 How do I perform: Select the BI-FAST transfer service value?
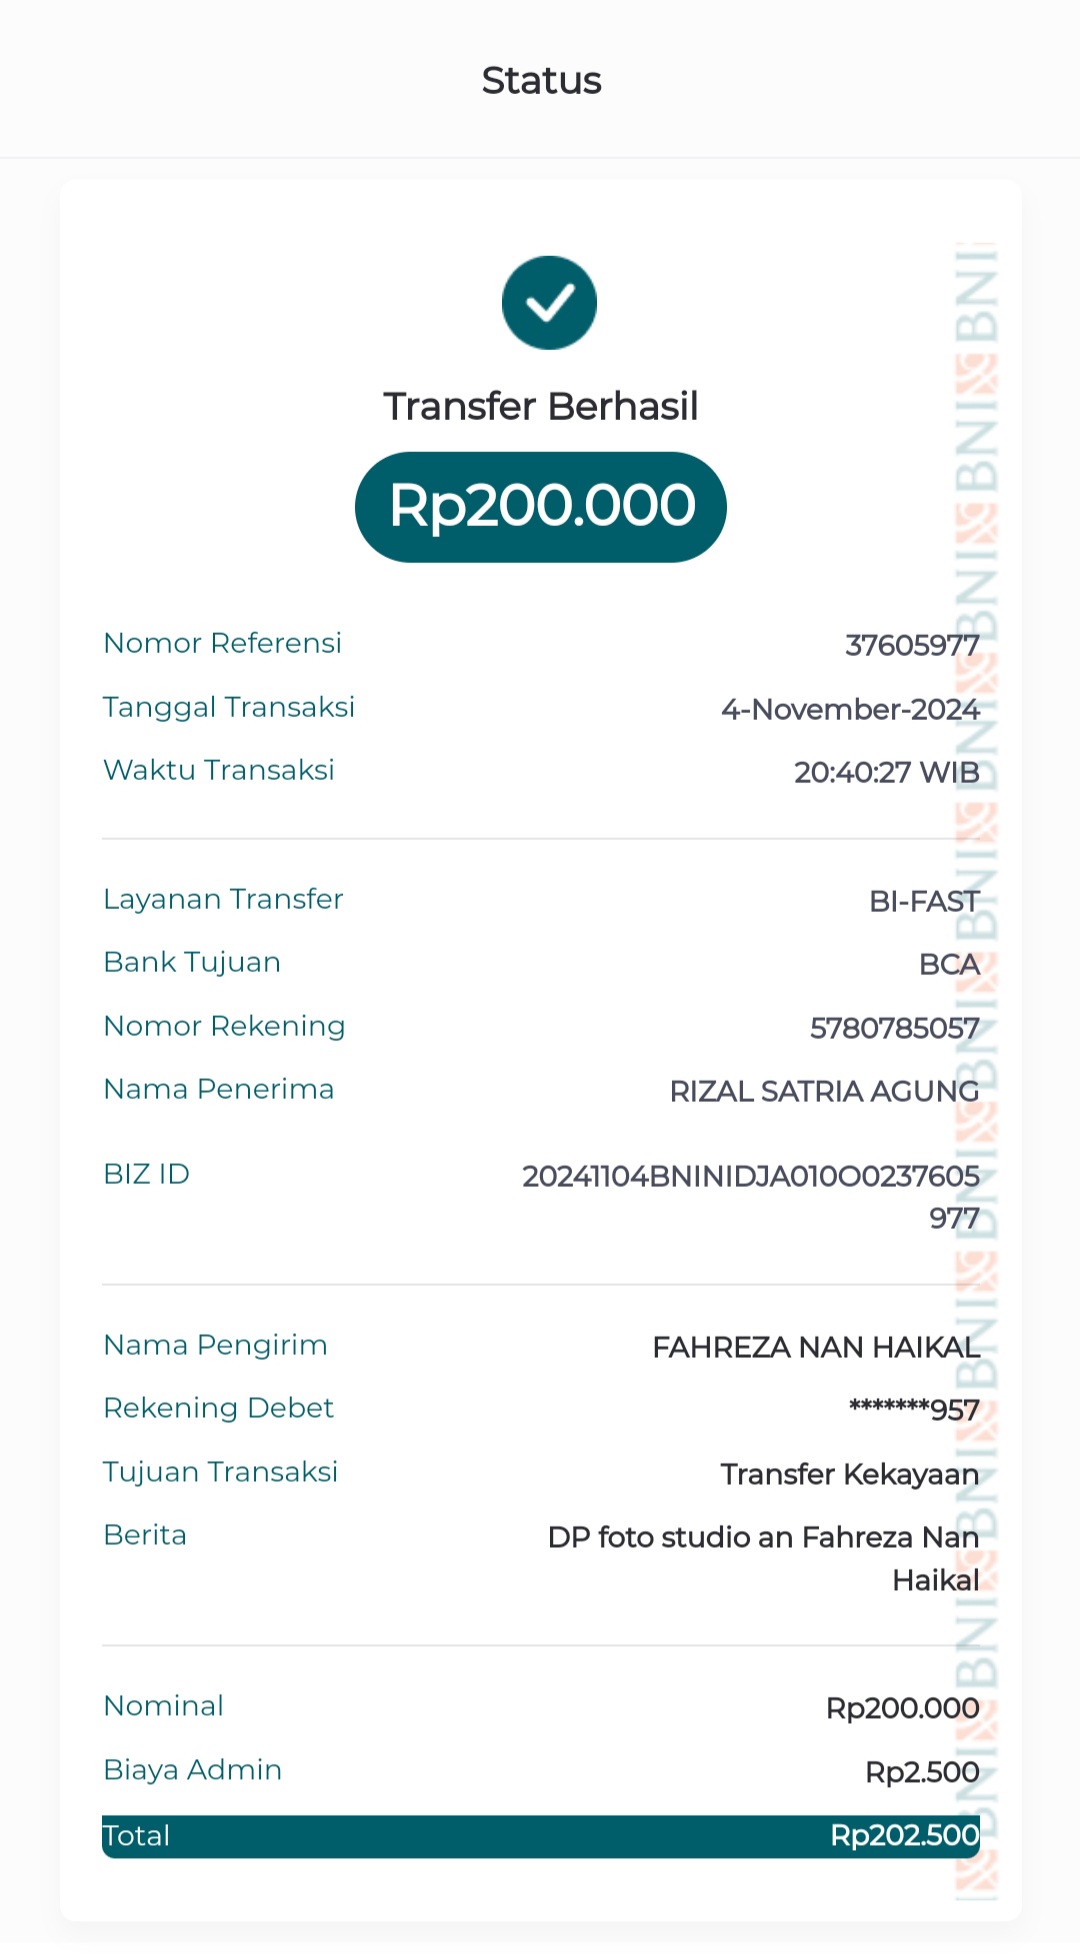pos(924,902)
